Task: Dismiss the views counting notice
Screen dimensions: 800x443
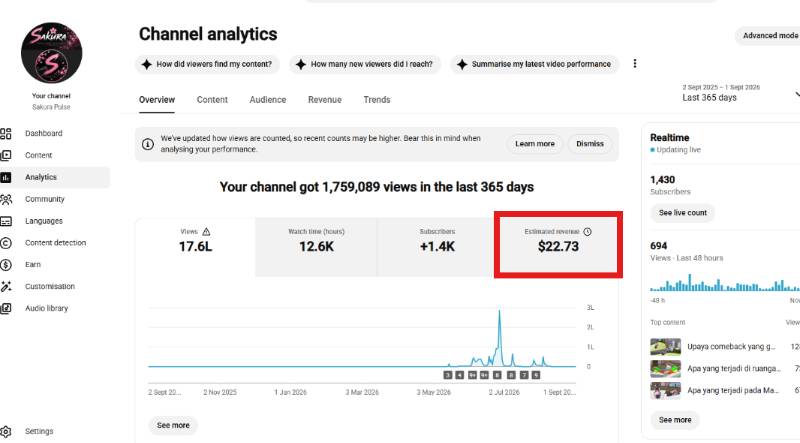Action: 590,144
